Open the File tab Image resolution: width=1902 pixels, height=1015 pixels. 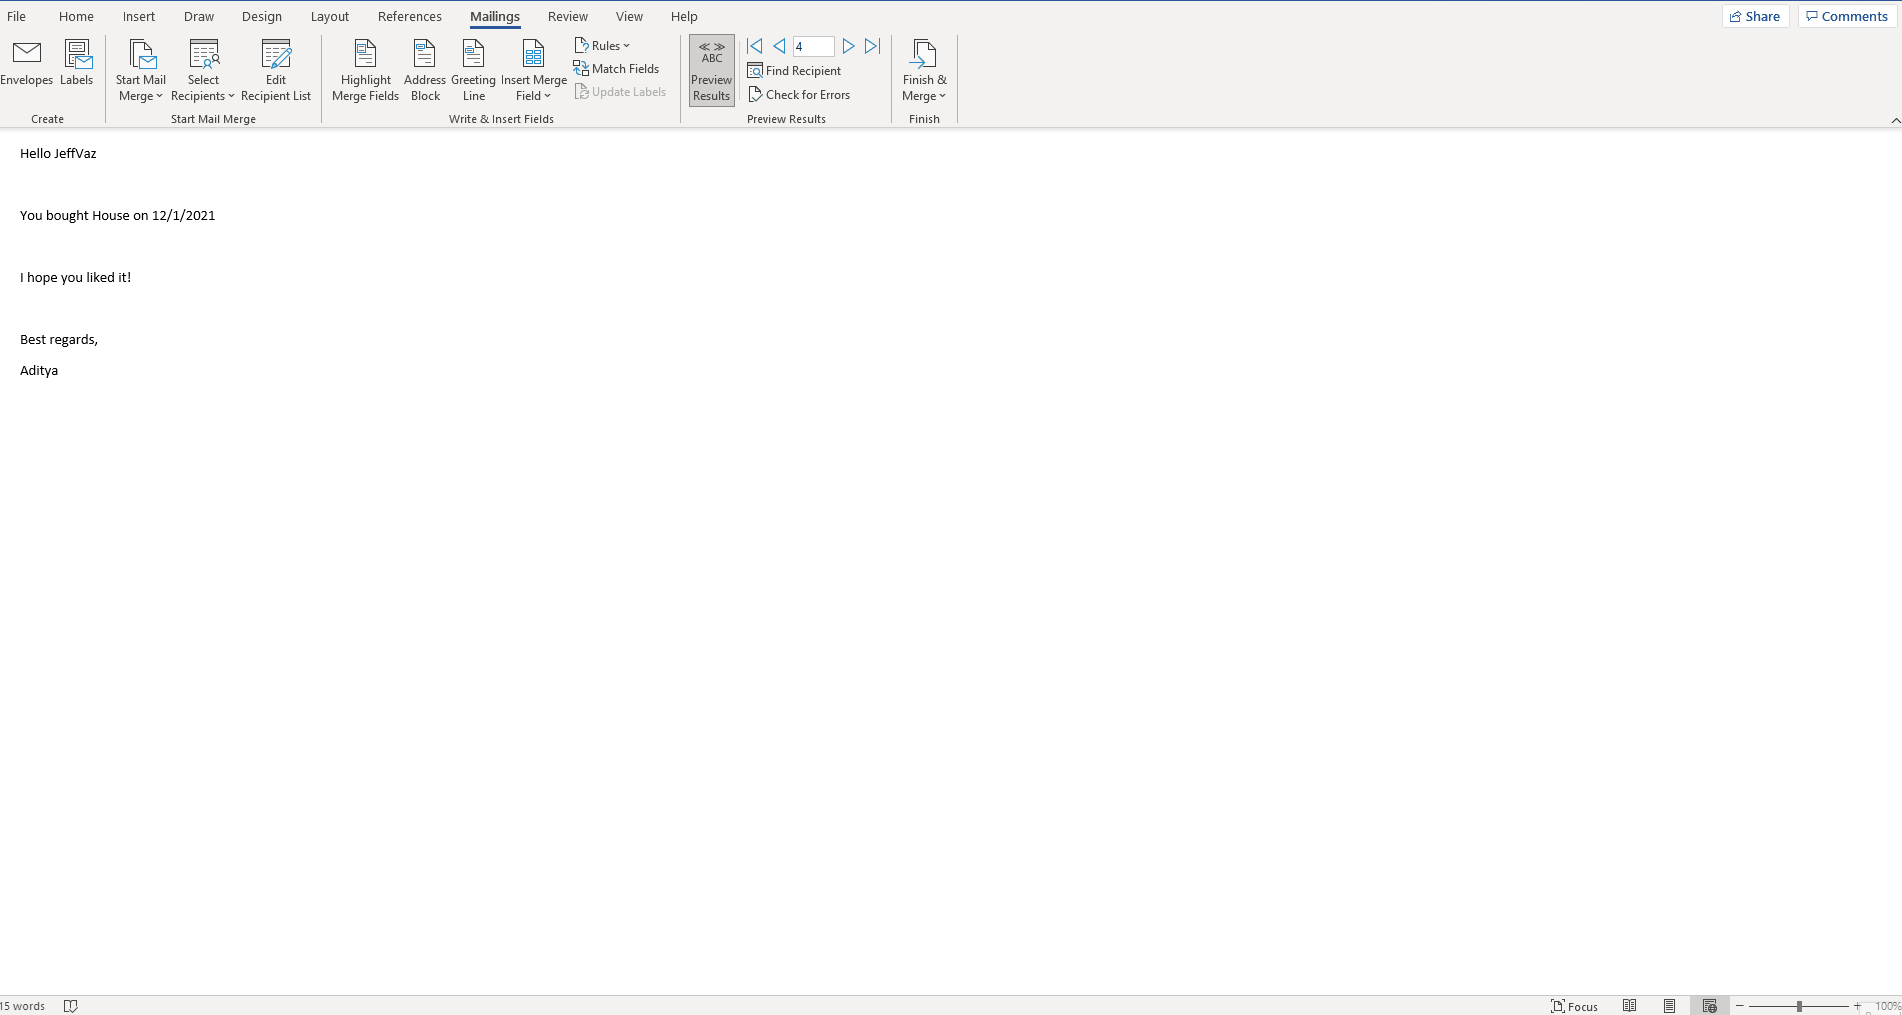tap(17, 16)
